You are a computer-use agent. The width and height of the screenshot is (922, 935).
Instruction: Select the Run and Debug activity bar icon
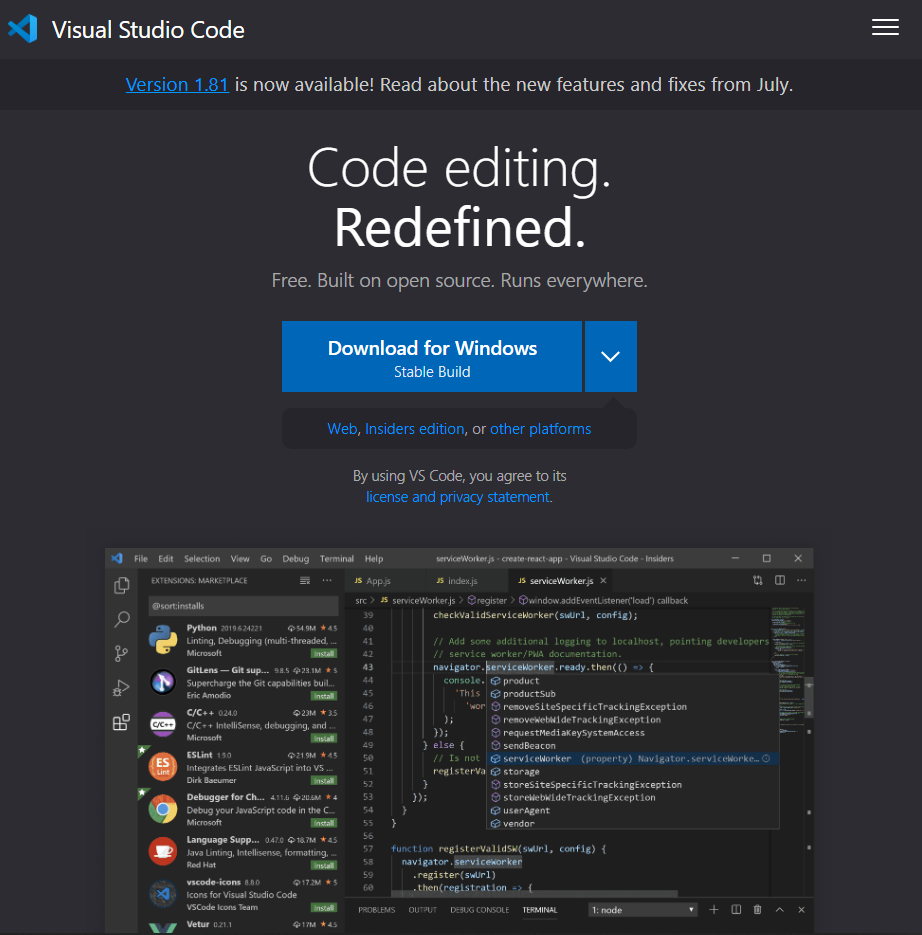click(122, 688)
